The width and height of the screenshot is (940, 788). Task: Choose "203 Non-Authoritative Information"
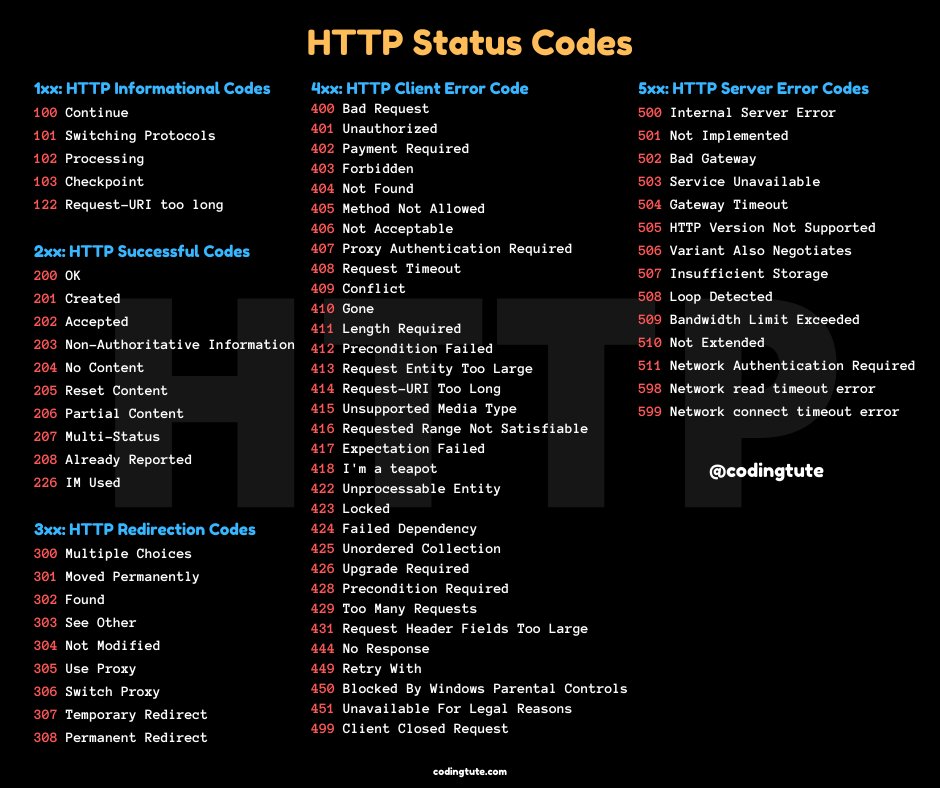(x=164, y=345)
